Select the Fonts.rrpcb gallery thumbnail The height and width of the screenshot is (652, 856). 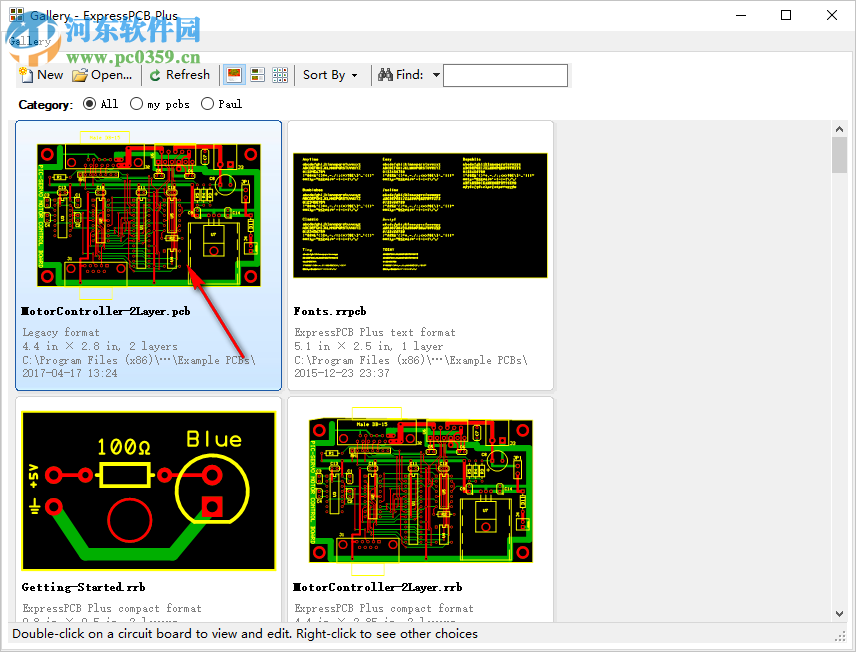coord(418,214)
